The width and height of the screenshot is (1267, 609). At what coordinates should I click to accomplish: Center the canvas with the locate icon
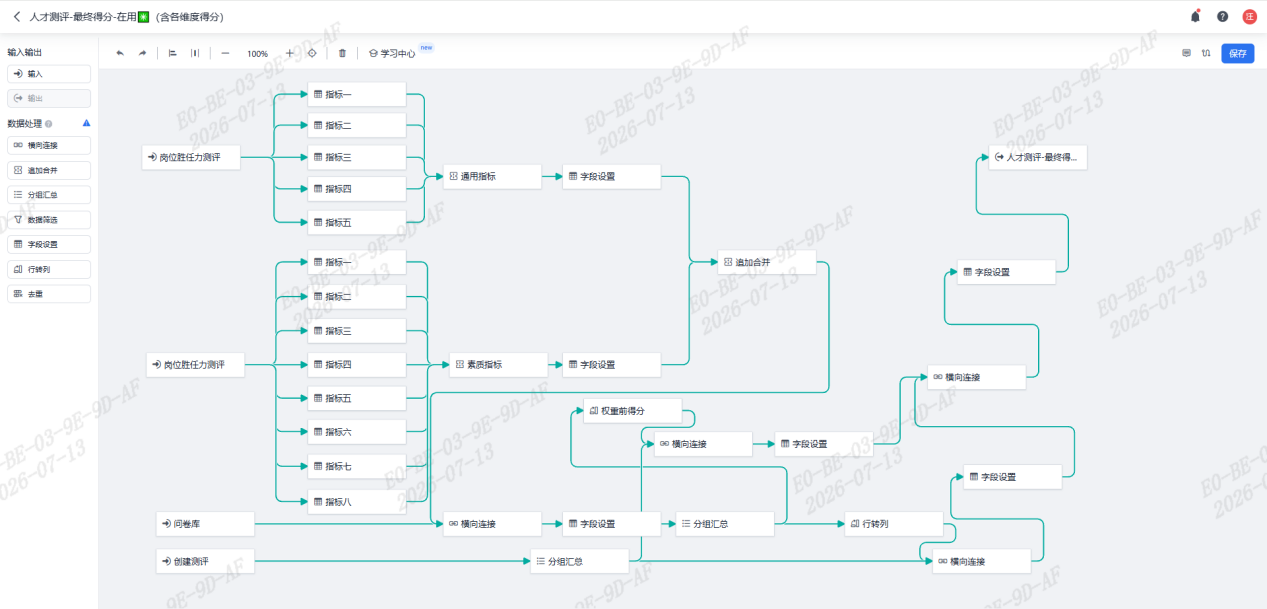tap(312, 53)
